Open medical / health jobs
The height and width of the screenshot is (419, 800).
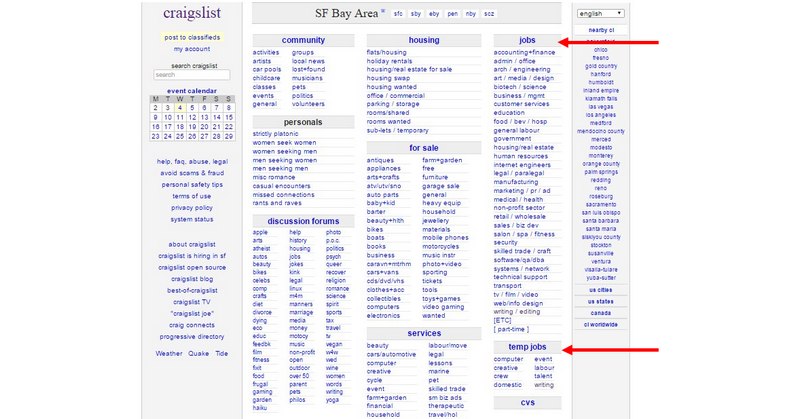(518, 200)
